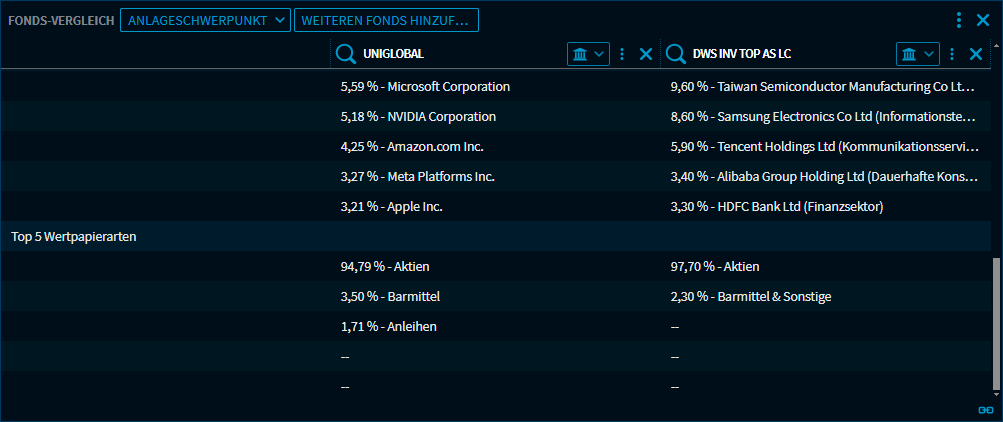Click the Weiteren Fonds hinzufügen button

(385, 20)
